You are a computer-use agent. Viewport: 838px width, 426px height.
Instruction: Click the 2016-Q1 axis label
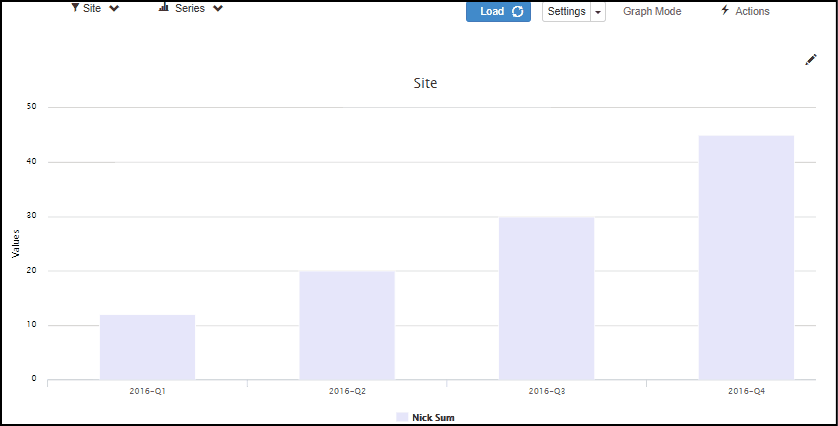(148, 391)
